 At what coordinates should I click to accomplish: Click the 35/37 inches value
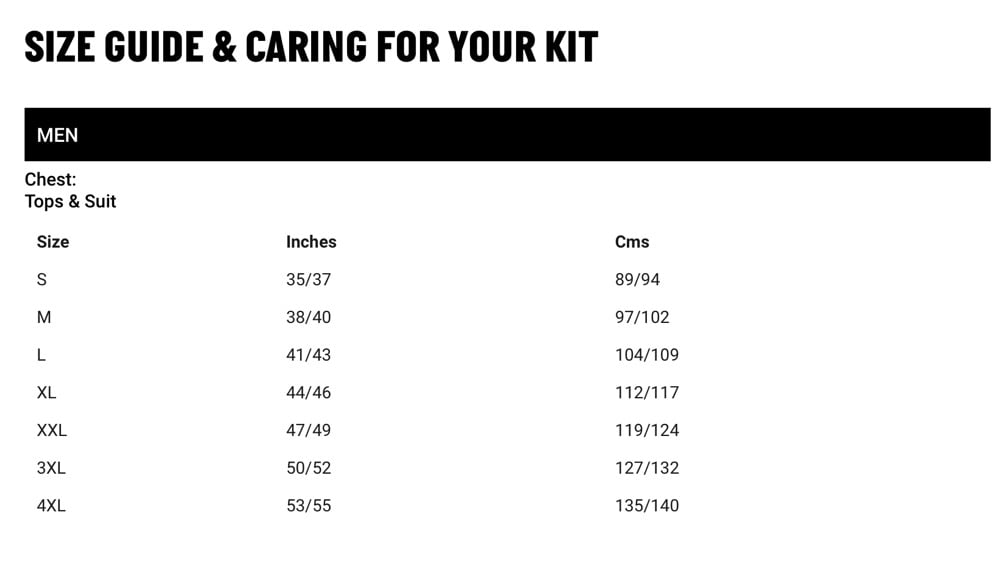(308, 280)
